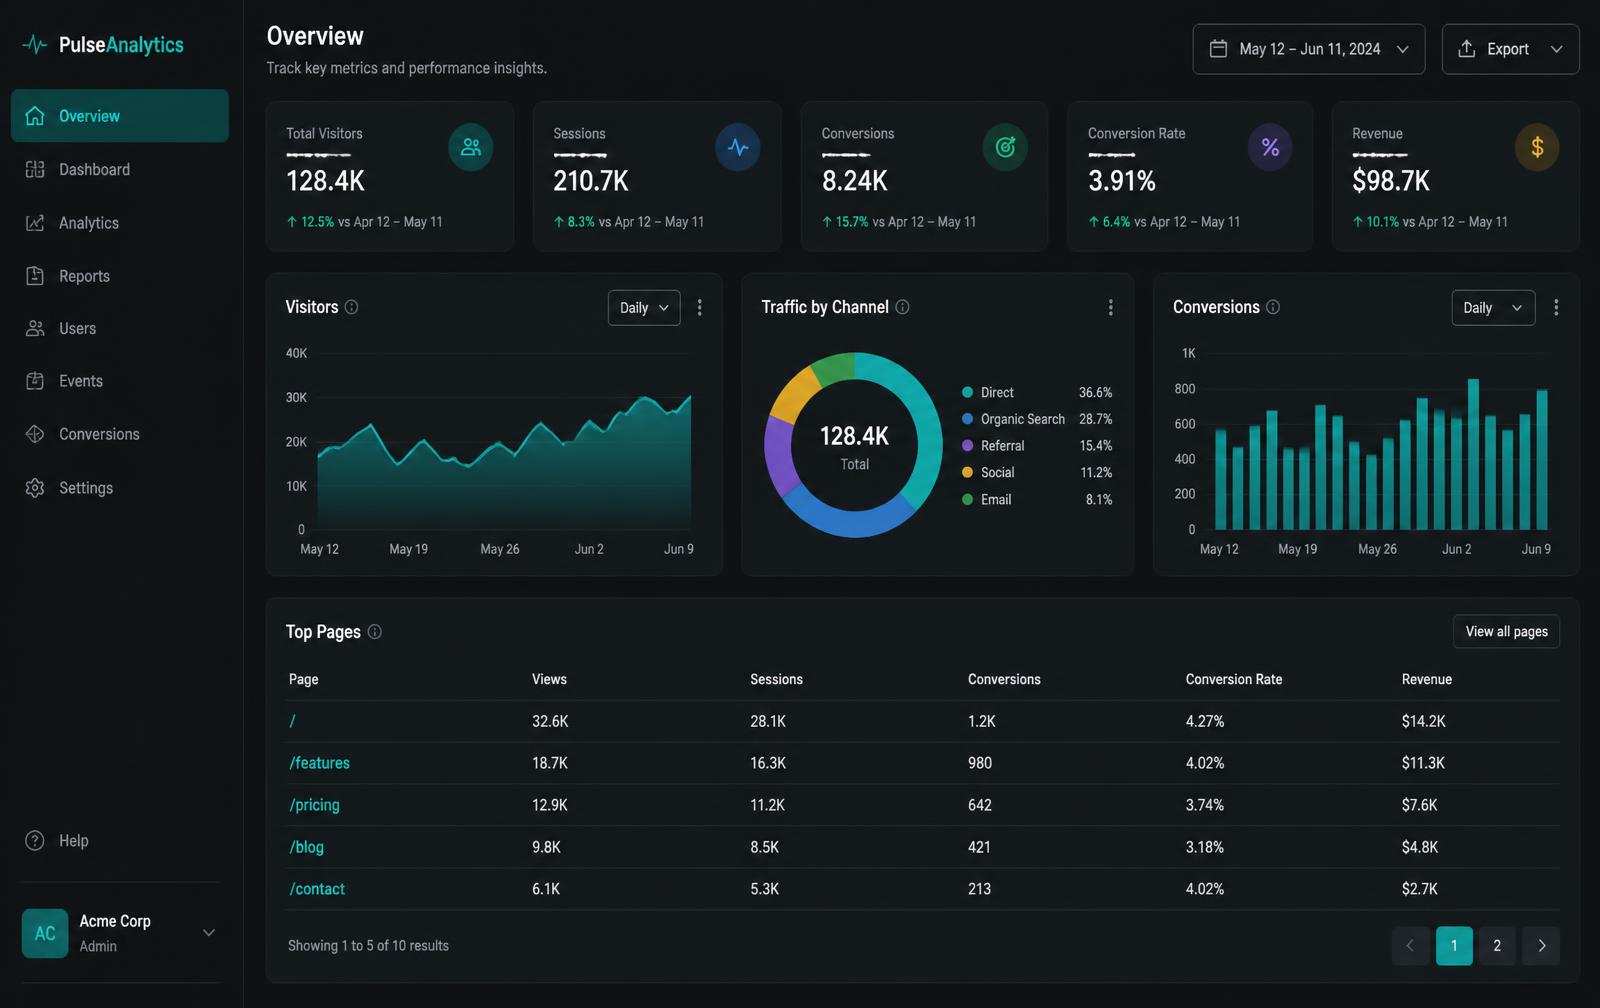Click the Total Visitors people icon

(x=471, y=147)
